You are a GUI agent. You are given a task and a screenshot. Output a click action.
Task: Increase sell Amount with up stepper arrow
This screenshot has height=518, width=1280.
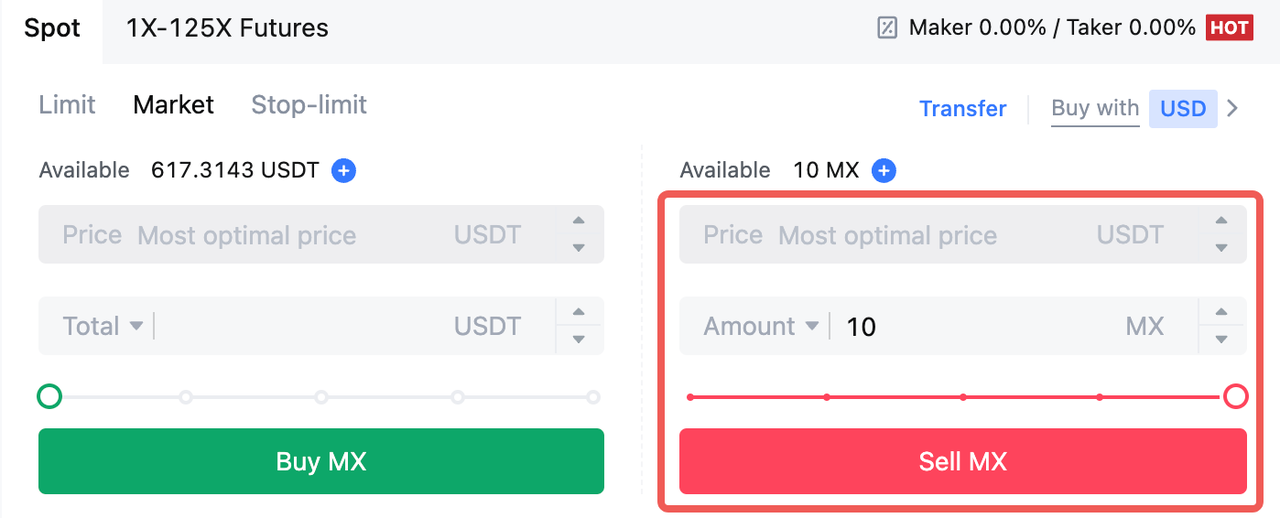(x=1220, y=313)
